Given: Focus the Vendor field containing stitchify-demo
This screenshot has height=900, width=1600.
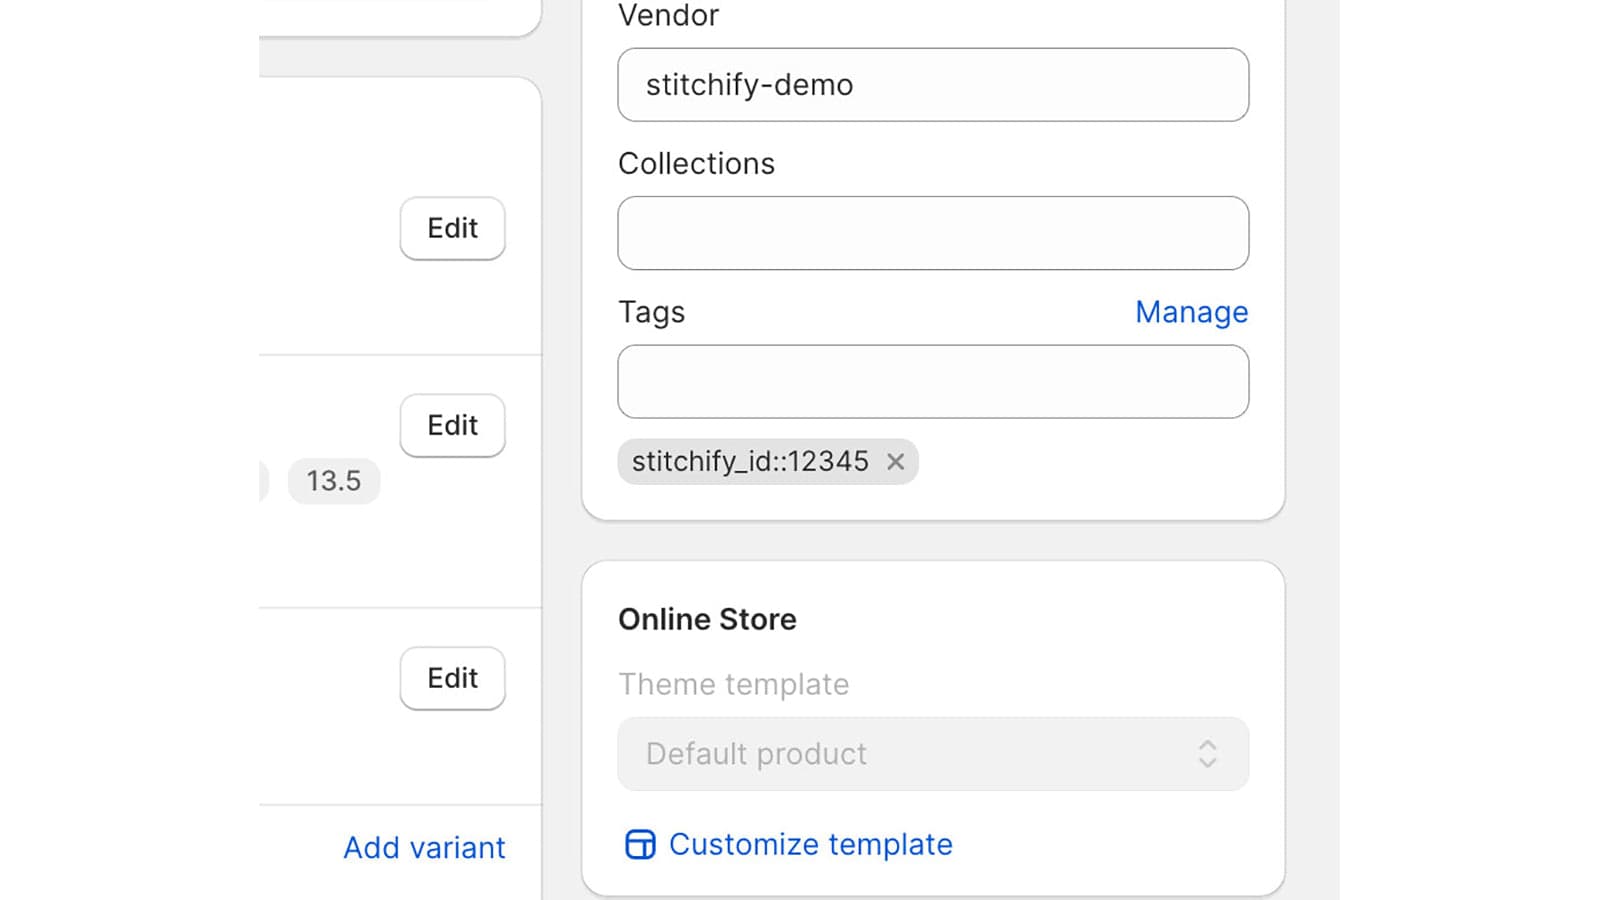Looking at the screenshot, I should click(x=932, y=85).
